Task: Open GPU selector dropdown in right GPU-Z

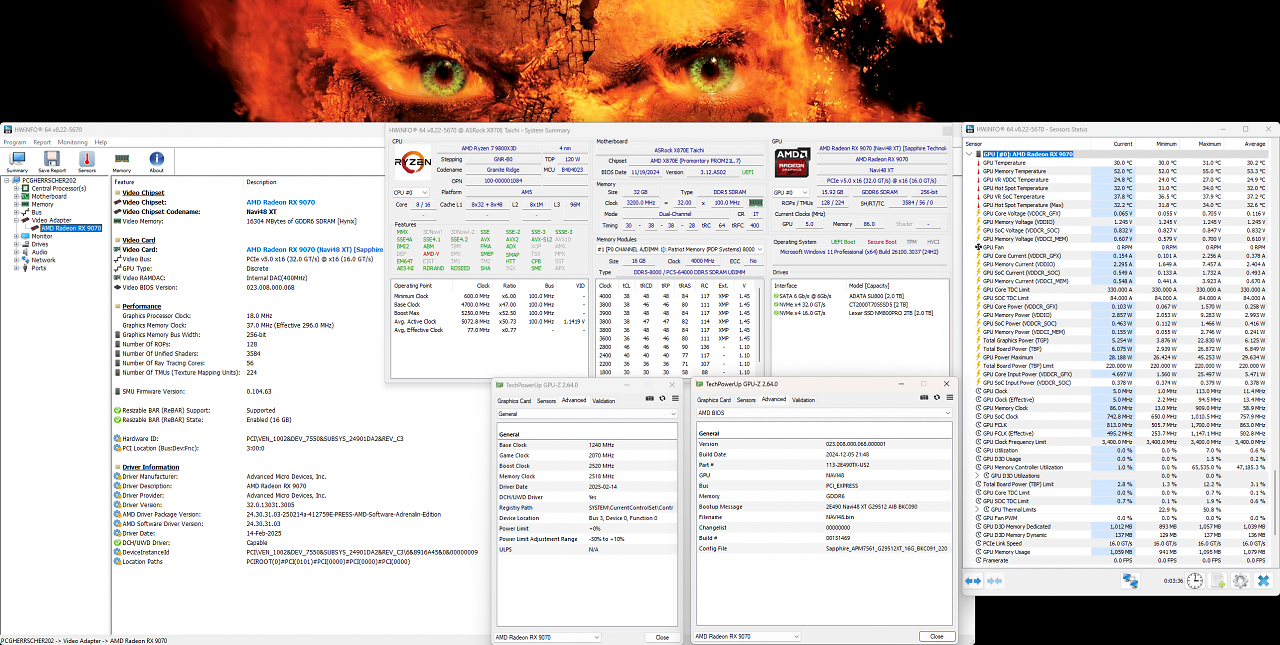Action: click(x=747, y=636)
